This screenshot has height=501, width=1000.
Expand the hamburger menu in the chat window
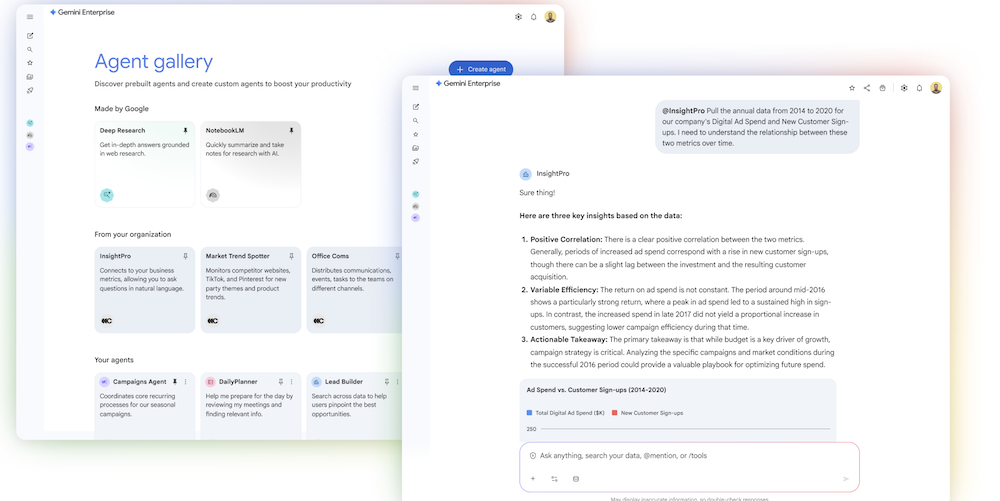pos(416,88)
